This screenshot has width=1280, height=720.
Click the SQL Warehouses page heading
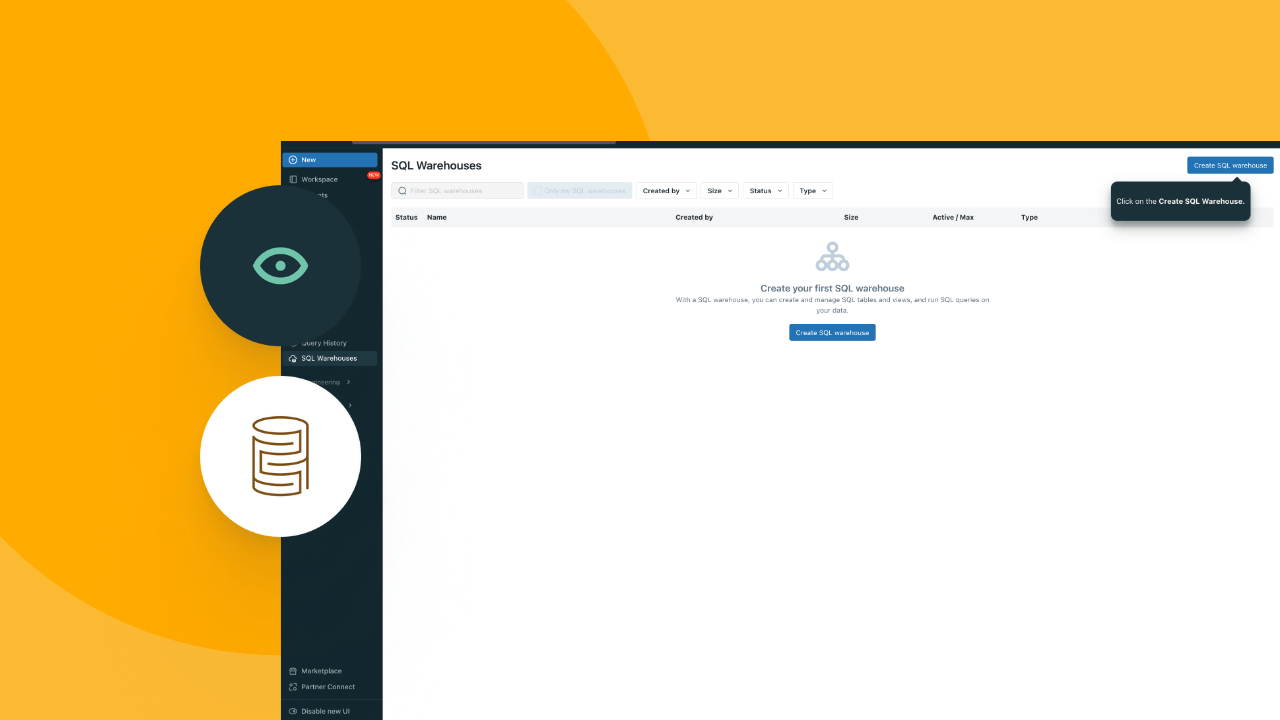tap(436, 166)
